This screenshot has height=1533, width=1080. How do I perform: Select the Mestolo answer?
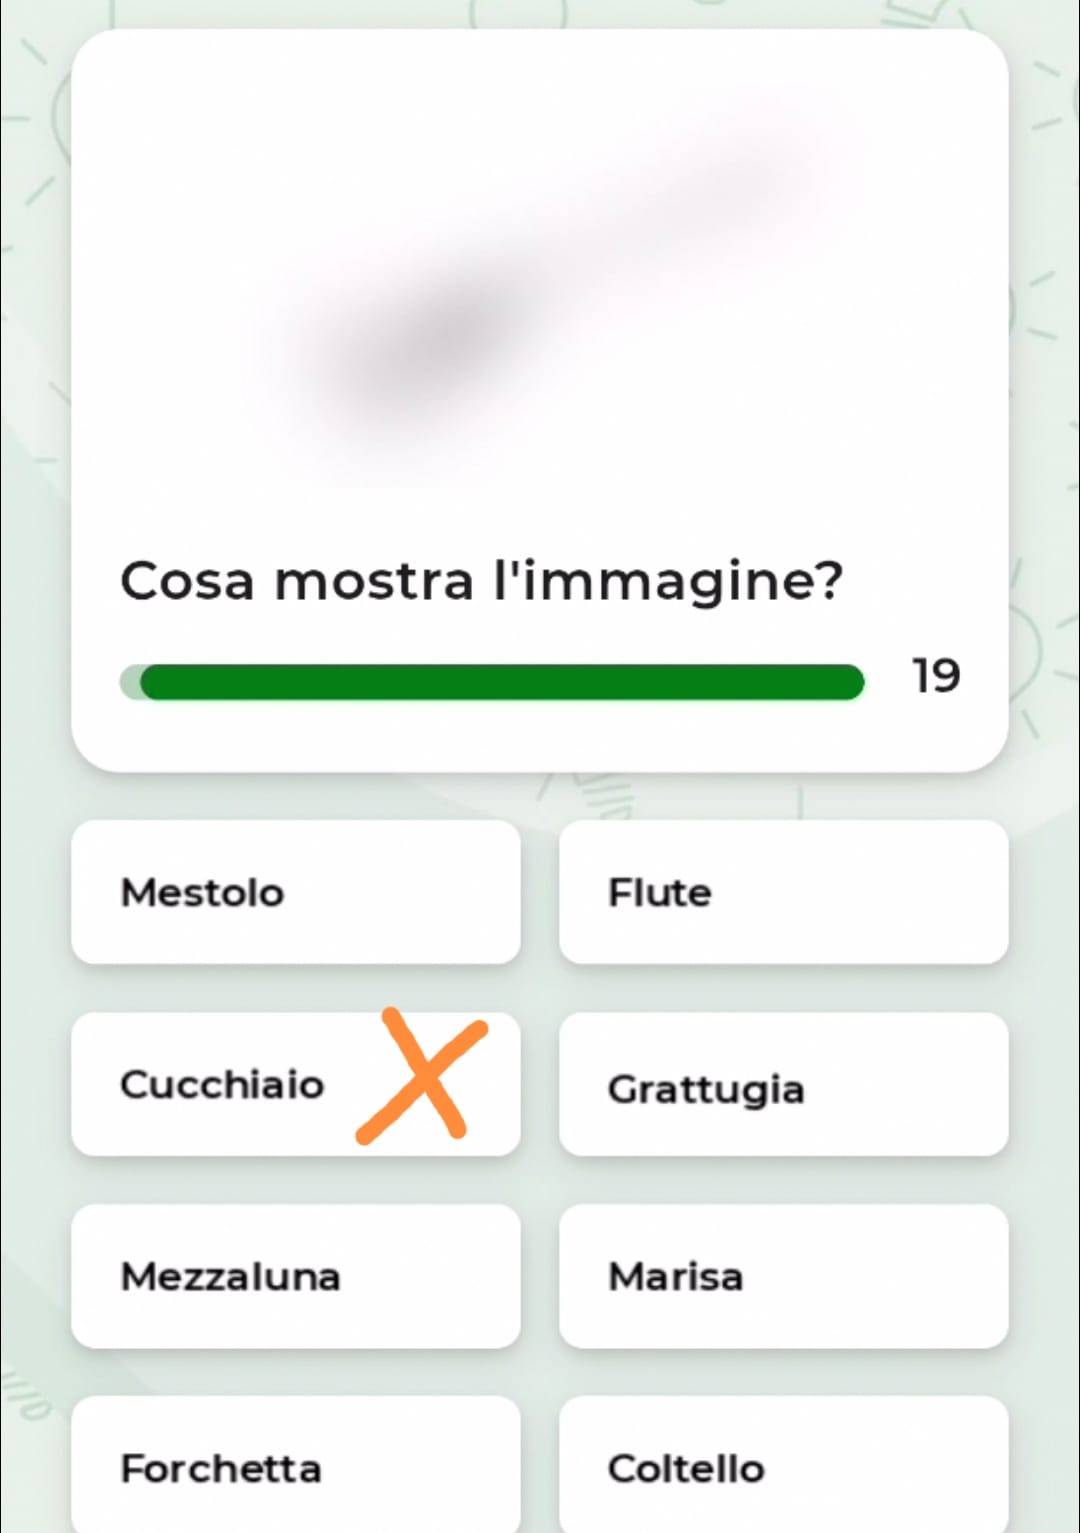point(296,892)
